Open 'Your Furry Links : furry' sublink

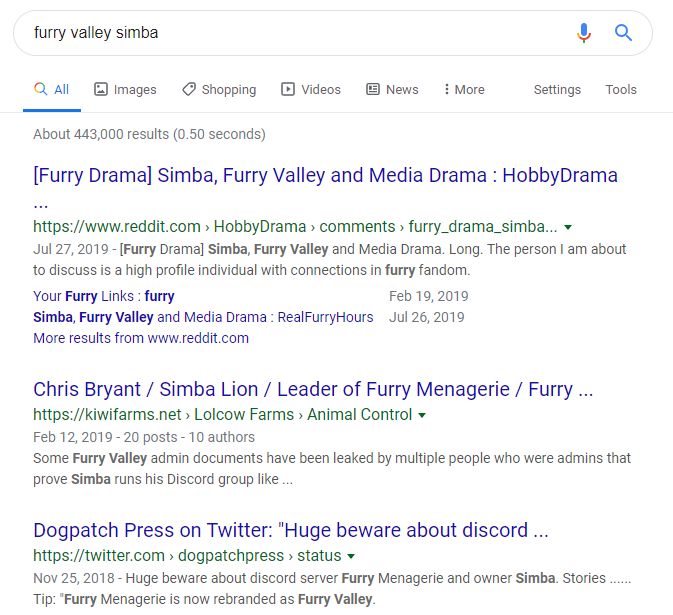[x=104, y=296]
